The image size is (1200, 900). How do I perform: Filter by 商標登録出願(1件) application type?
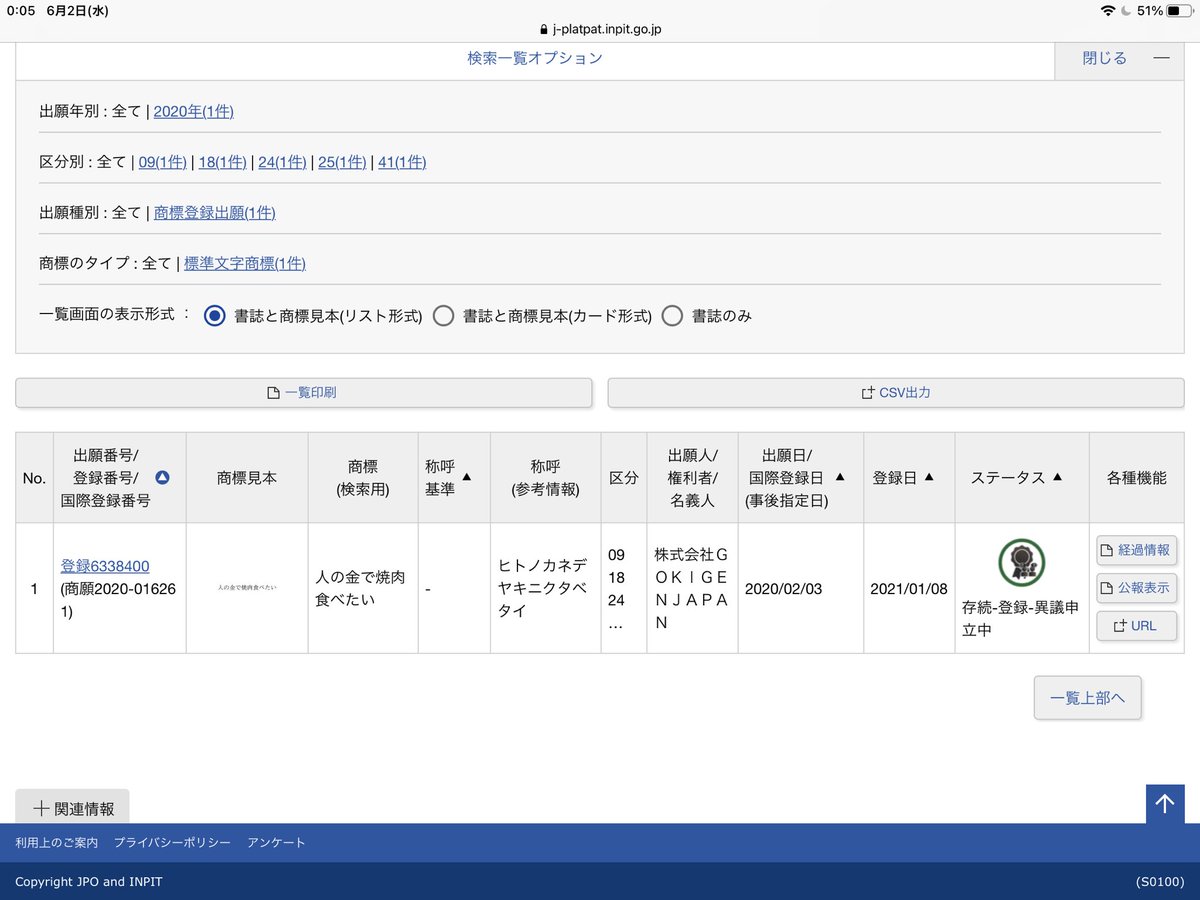[215, 213]
